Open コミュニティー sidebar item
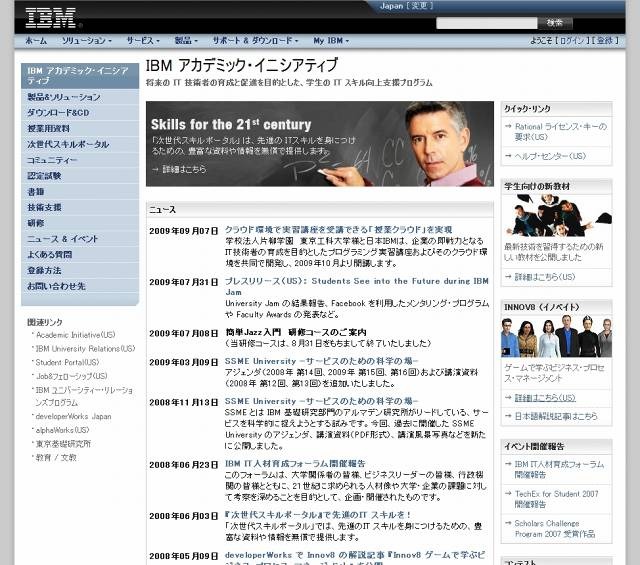The image size is (640, 565). pos(80,160)
